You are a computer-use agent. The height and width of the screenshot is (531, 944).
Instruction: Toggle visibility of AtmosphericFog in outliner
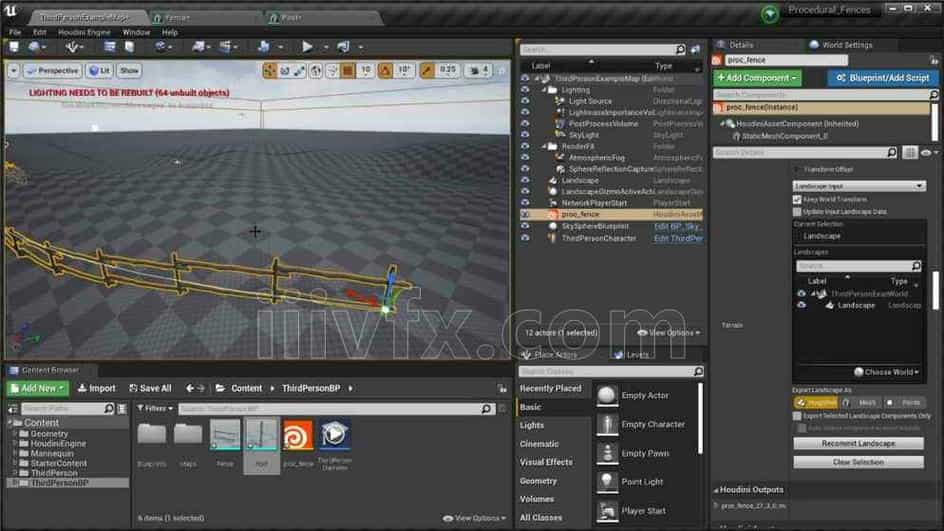tap(525, 158)
